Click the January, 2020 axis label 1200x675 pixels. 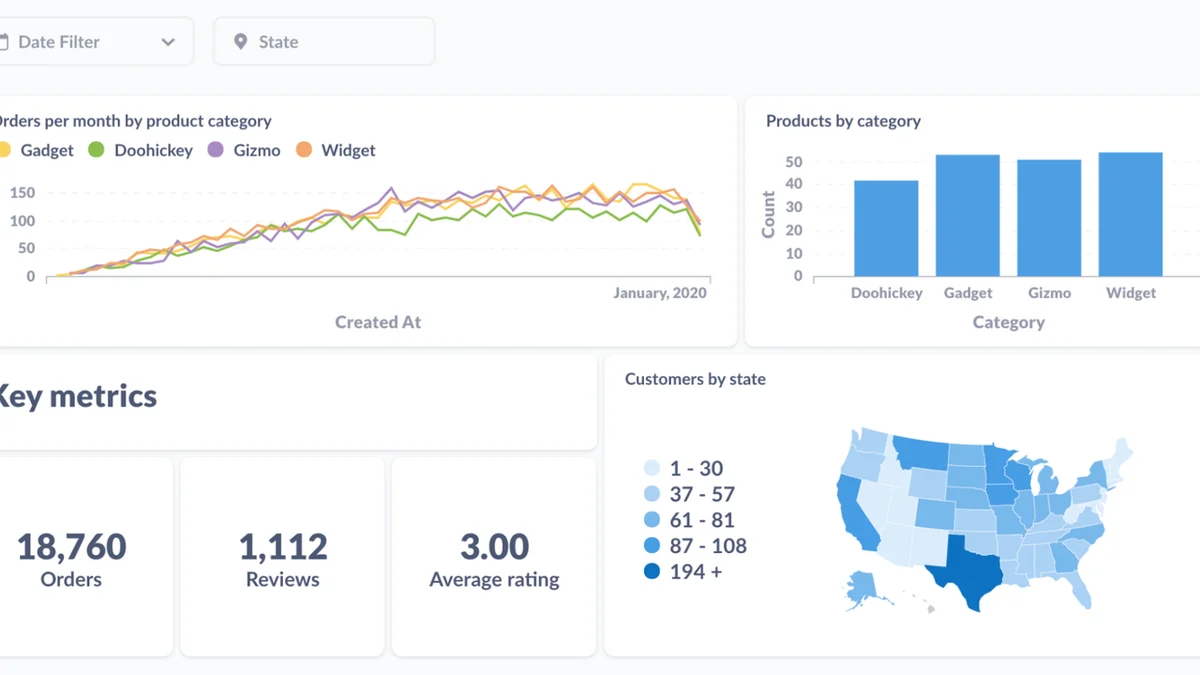[x=660, y=293]
